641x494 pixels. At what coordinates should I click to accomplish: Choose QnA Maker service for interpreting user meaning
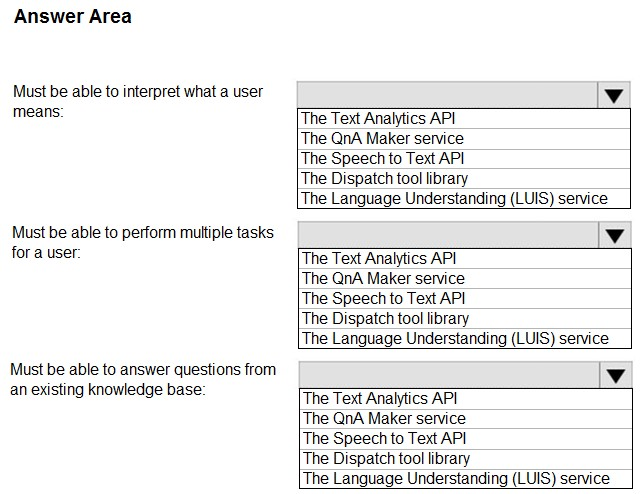[x=382, y=138]
